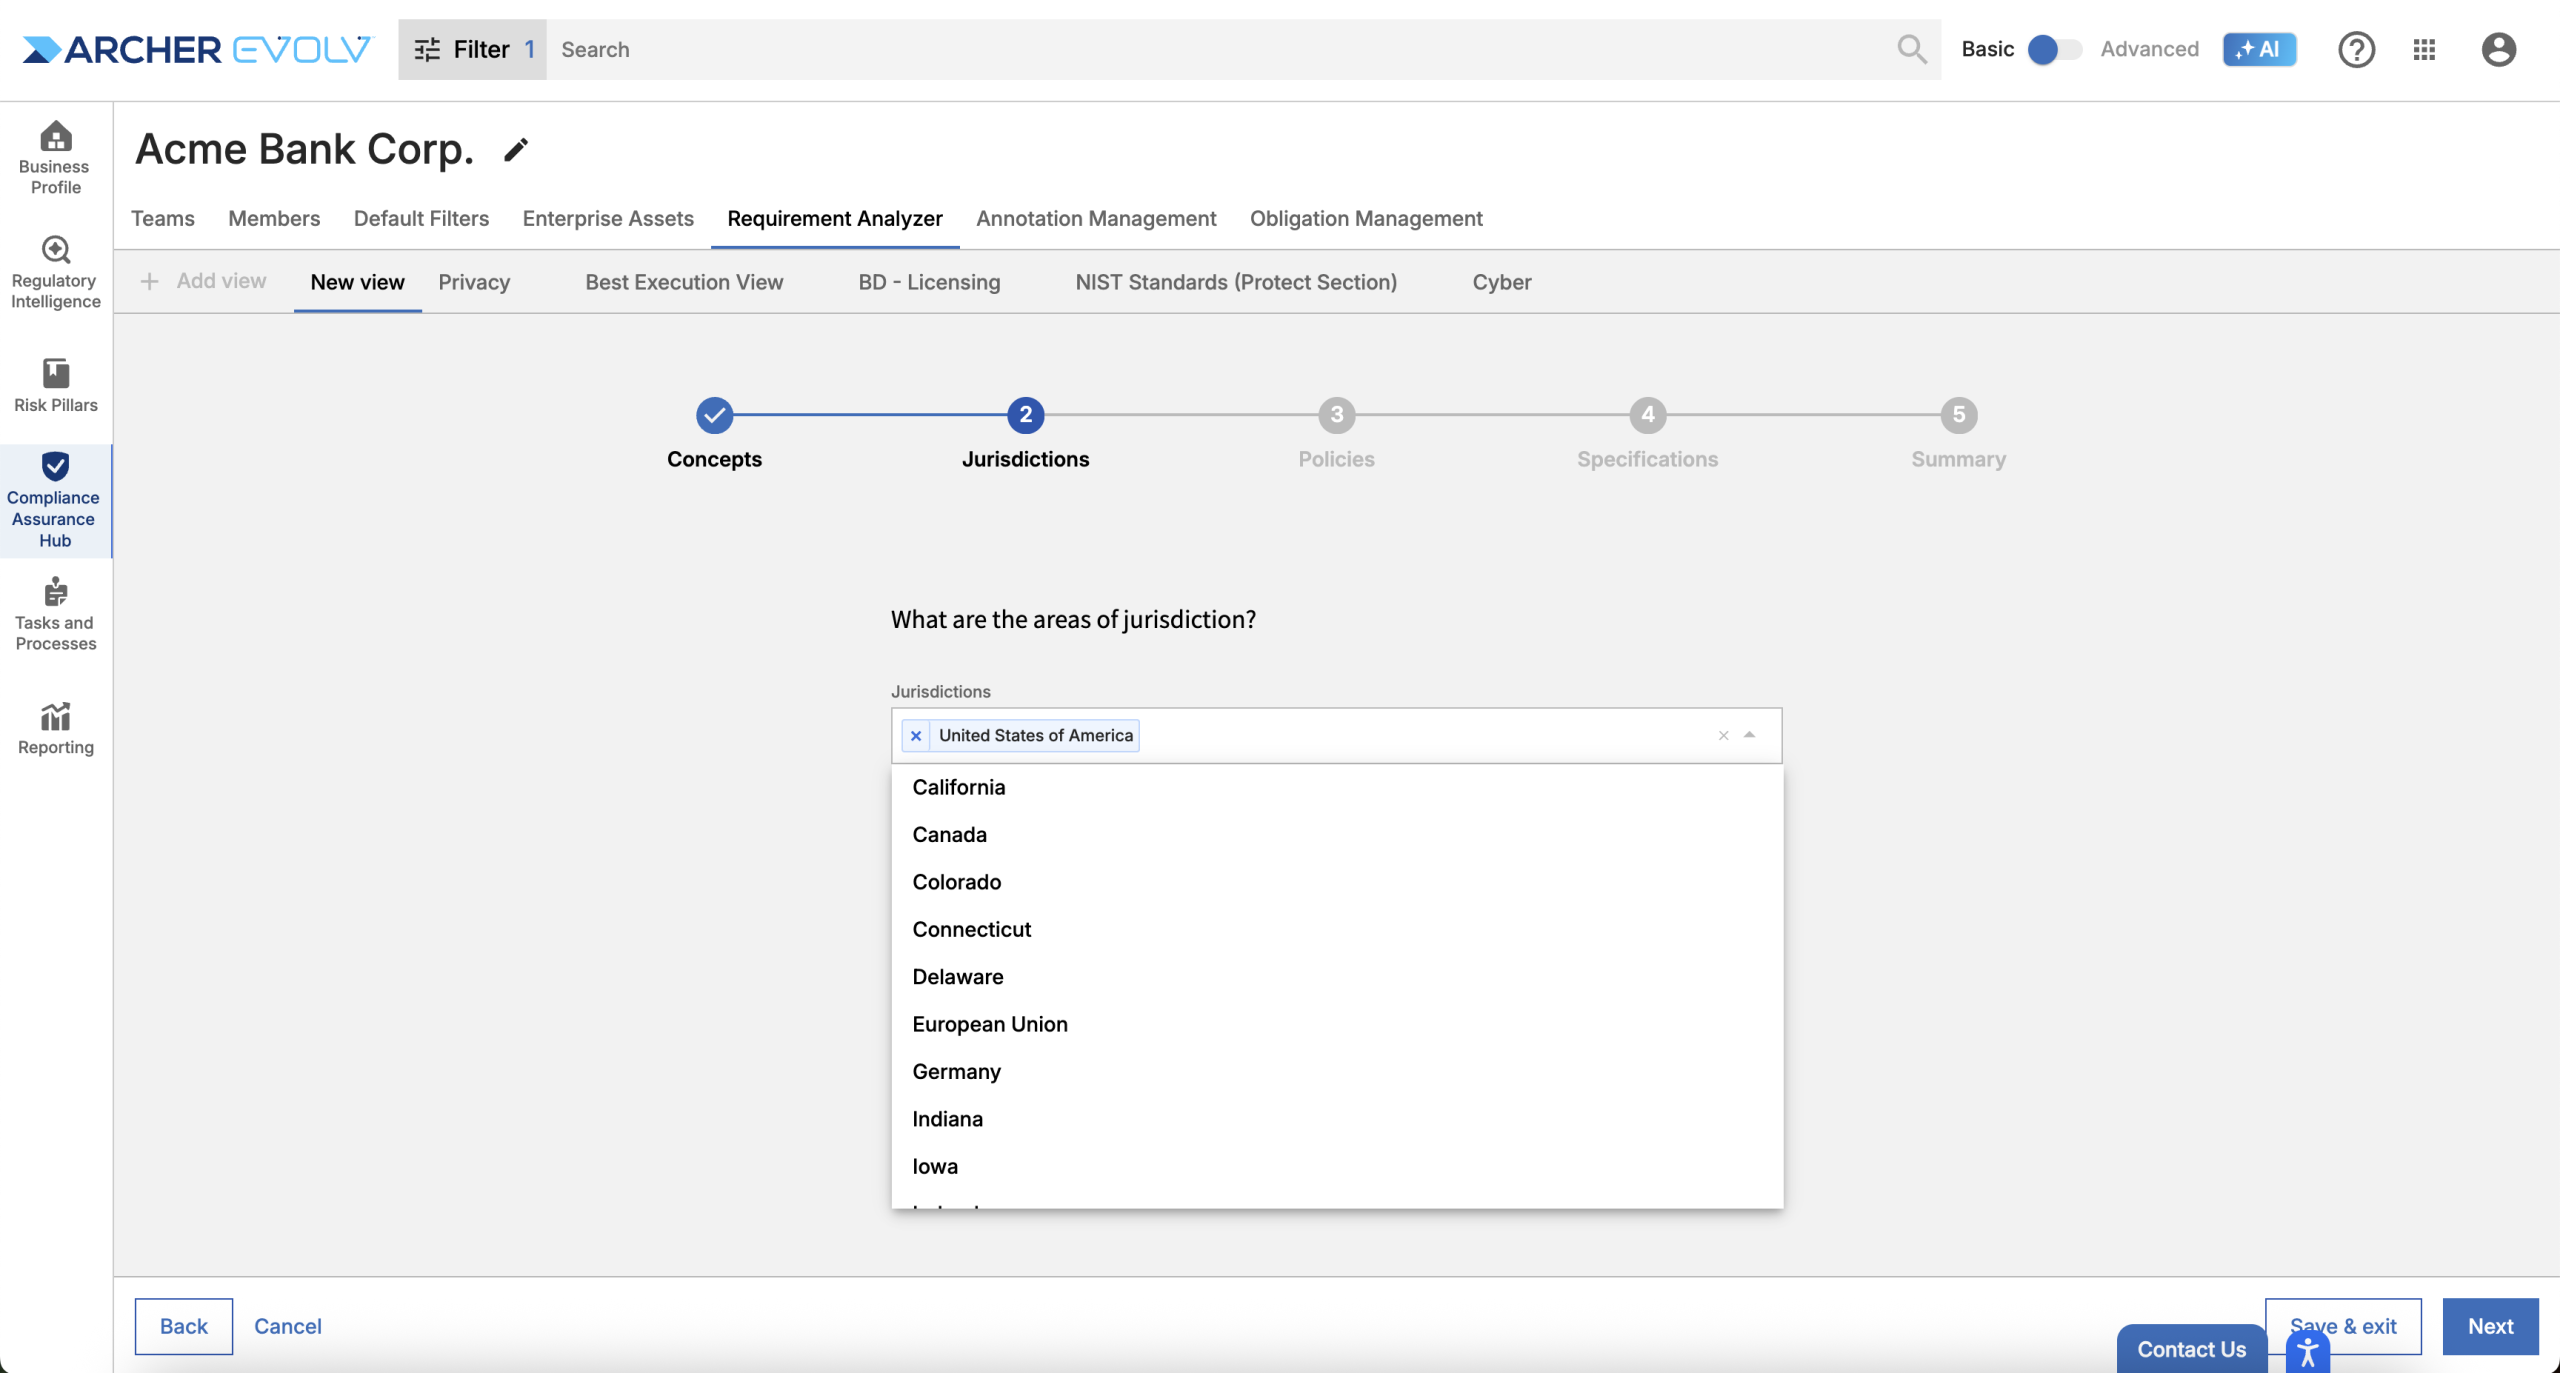2560x1373 pixels.
Task: Clear all selected jurisdictions with the X
Action: 1723,736
